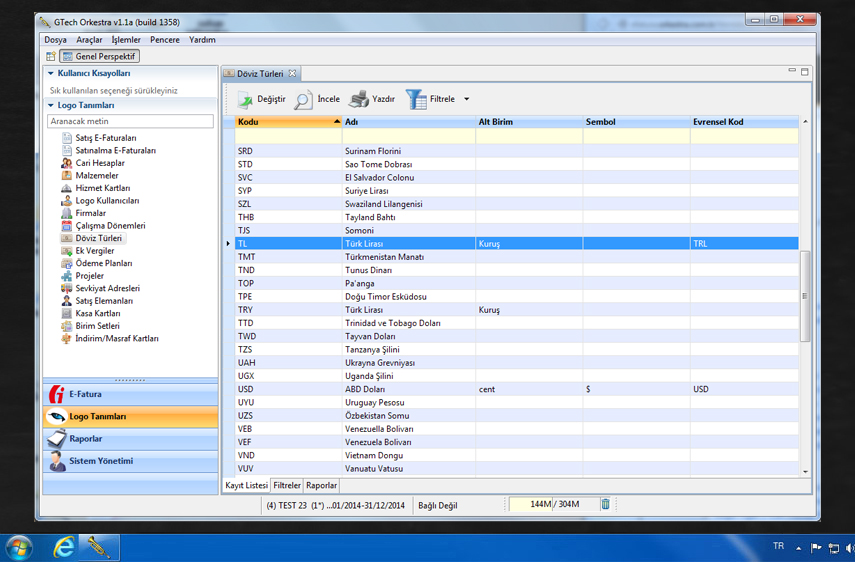The image size is (855, 562).
Task: Open the E-Fatura module section
Action: tap(130, 394)
